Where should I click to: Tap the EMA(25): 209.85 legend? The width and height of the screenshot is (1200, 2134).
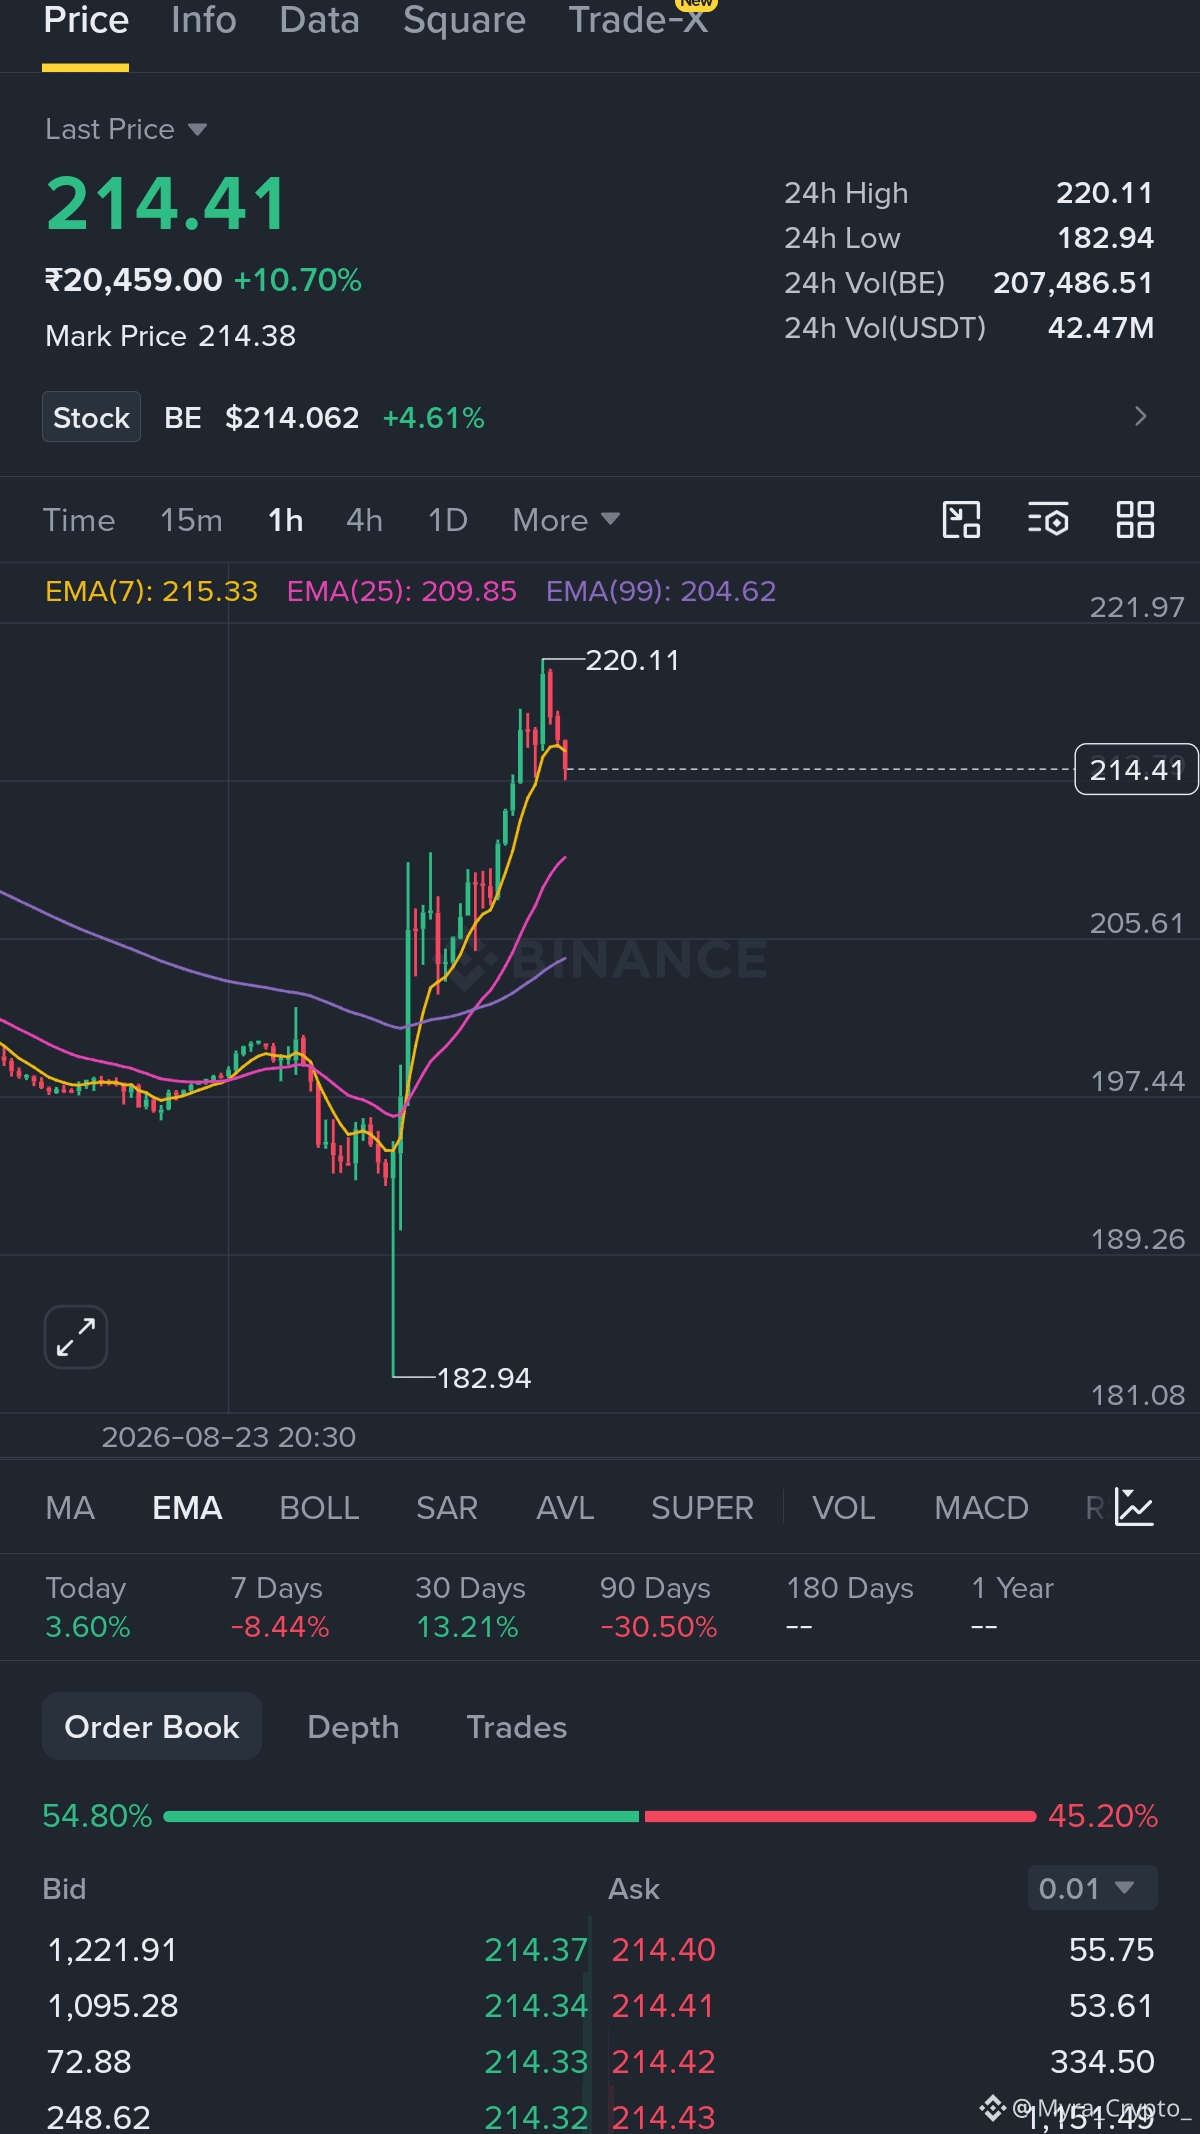click(x=402, y=591)
